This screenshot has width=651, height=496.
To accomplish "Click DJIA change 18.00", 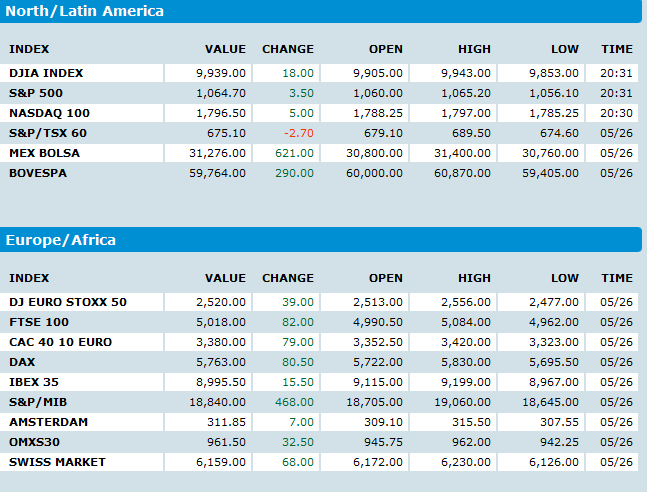I will (298, 73).
